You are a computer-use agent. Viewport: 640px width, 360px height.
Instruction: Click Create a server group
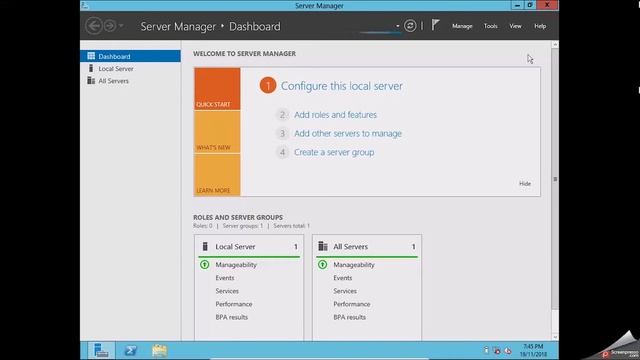(x=334, y=152)
